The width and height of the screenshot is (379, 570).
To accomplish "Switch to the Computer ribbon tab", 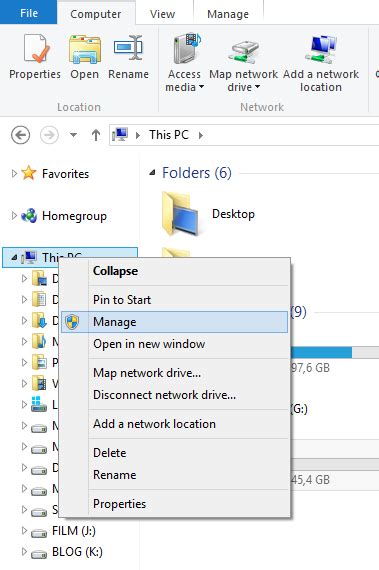I will [x=96, y=14].
